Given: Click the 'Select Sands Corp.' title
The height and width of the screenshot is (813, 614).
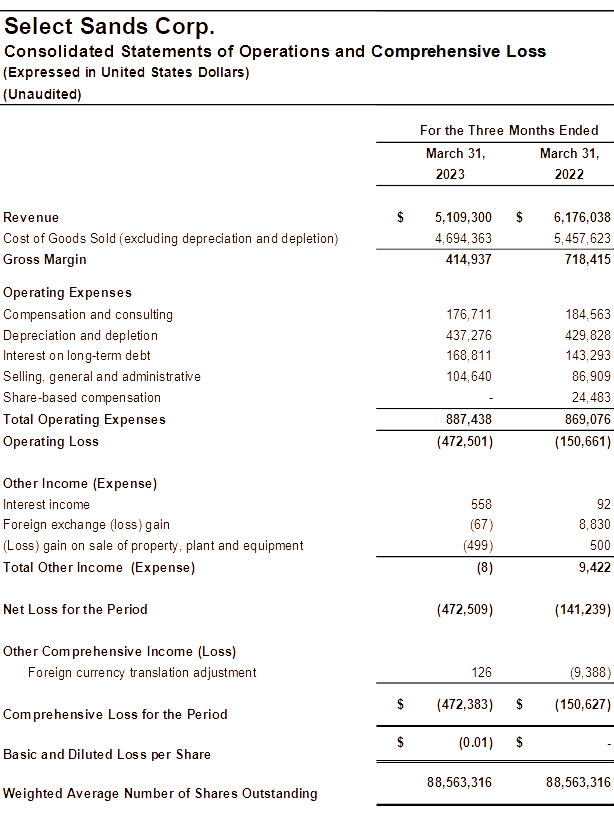Looking at the screenshot, I should [x=109, y=26].
